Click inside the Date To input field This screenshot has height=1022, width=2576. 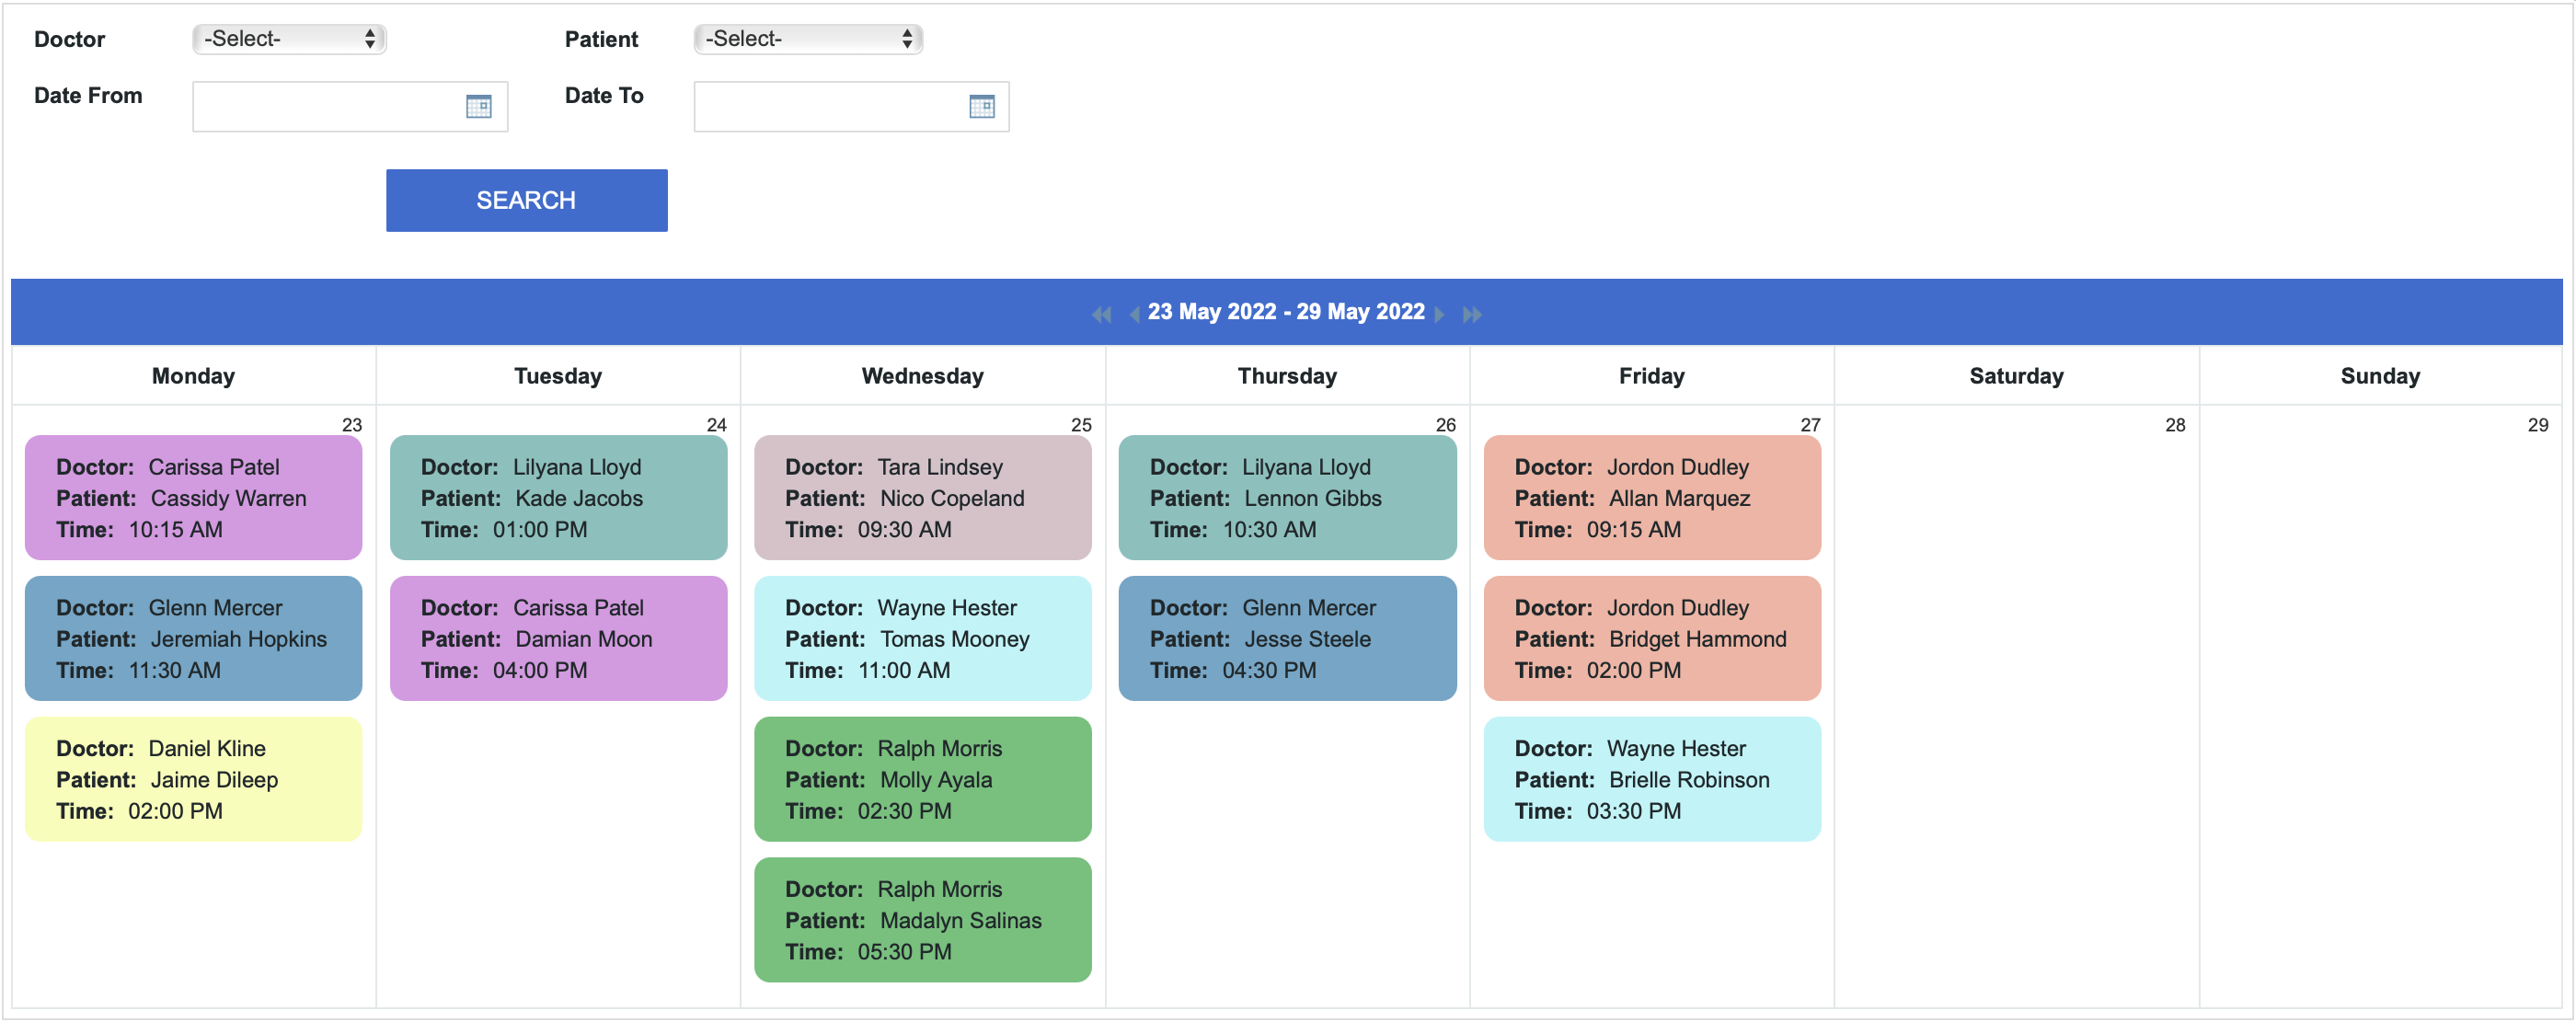(830, 106)
